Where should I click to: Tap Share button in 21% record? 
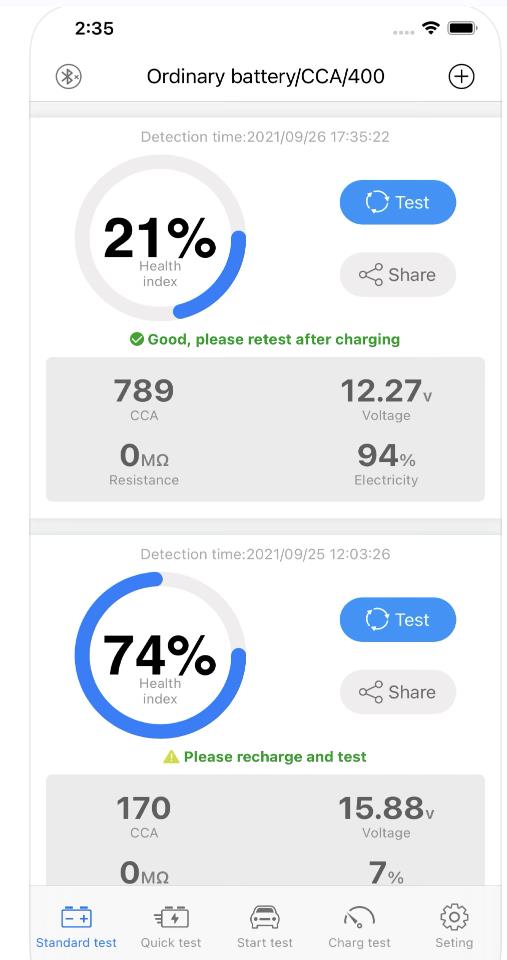click(x=398, y=274)
